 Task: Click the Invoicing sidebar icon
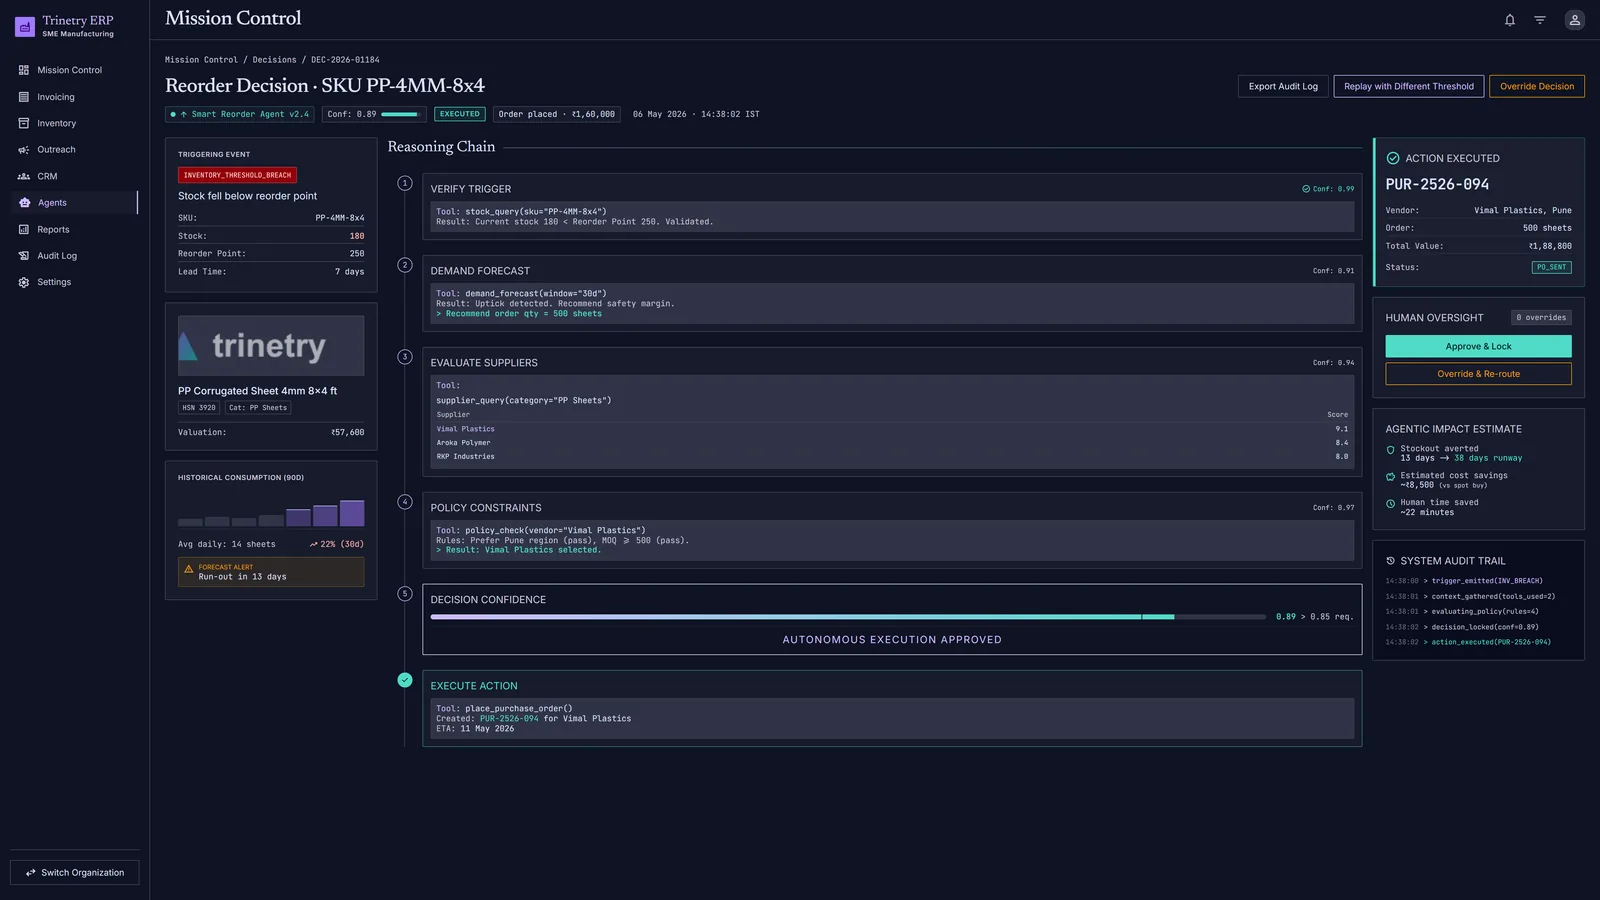click(x=24, y=97)
